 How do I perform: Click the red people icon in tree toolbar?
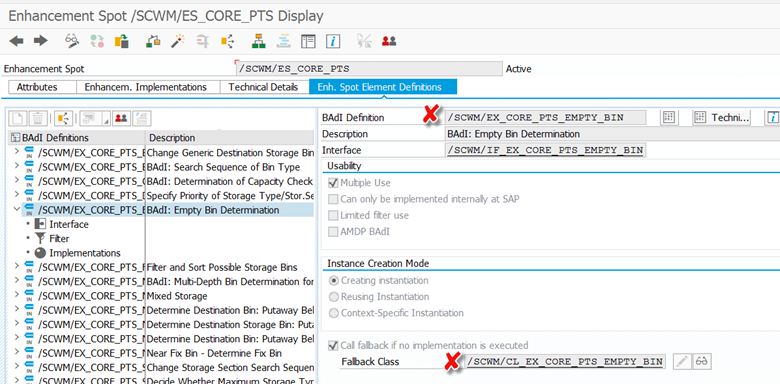[121, 118]
